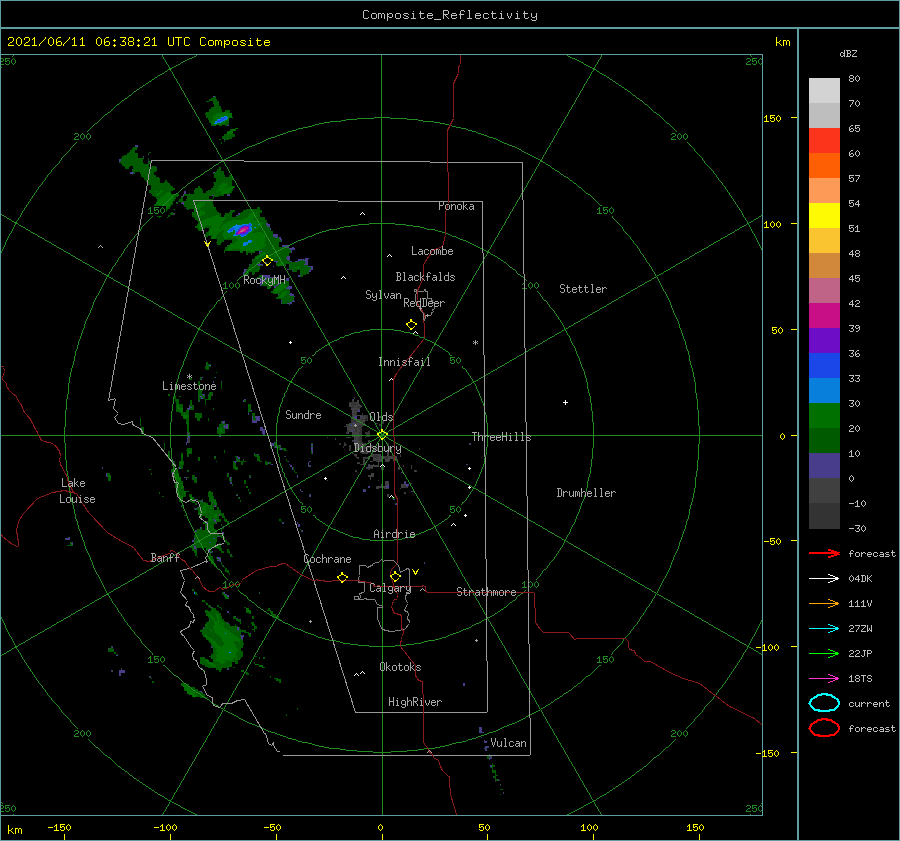Image resolution: width=900 pixels, height=841 pixels.
Task: Click the Didsbury town label
Action: (x=377, y=448)
